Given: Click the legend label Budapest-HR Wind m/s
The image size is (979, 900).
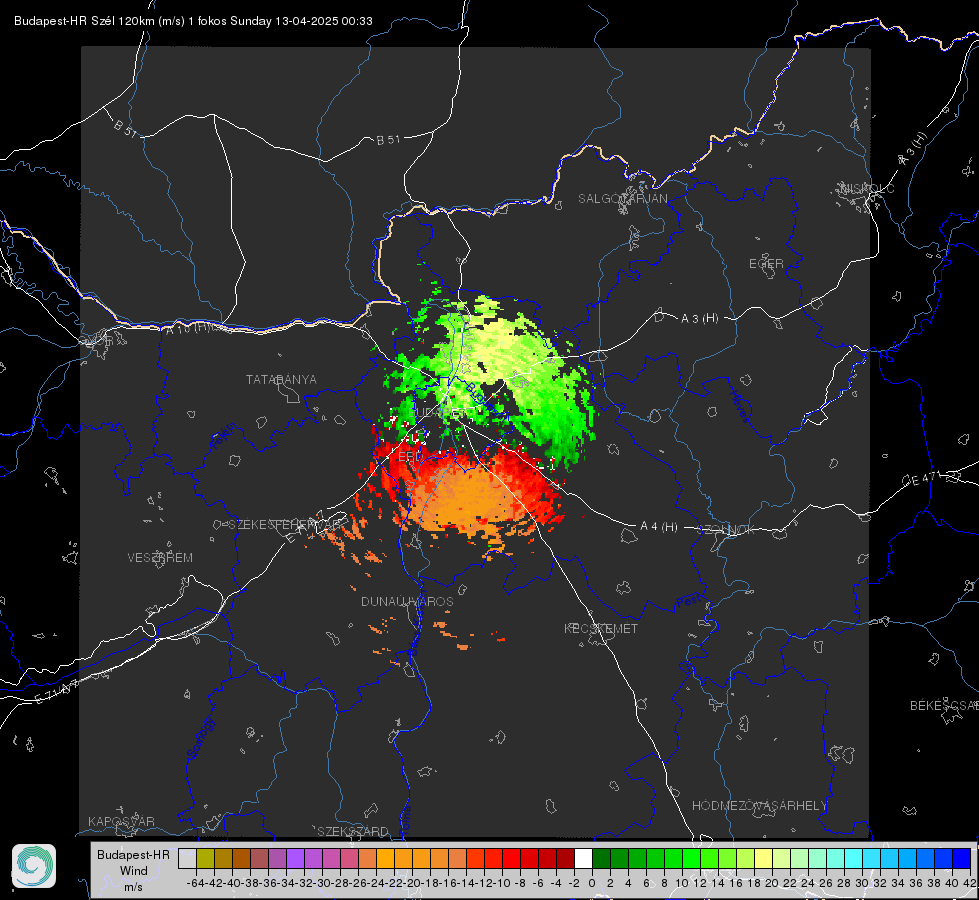Looking at the screenshot, I should click(134, 870).
